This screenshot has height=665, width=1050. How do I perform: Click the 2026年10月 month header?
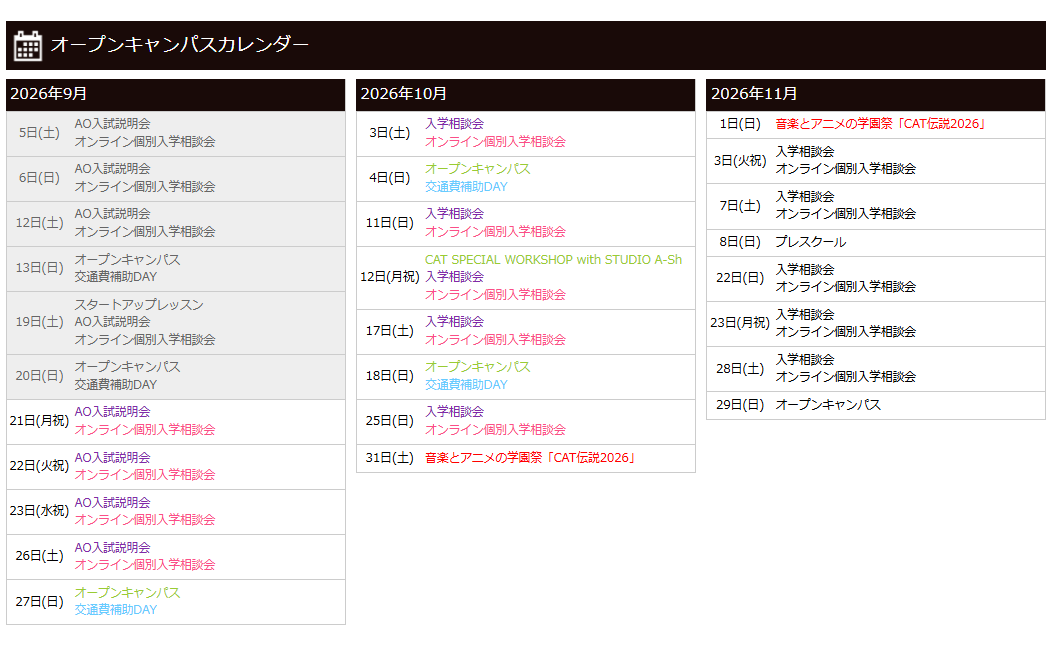[x=526, y=94]
